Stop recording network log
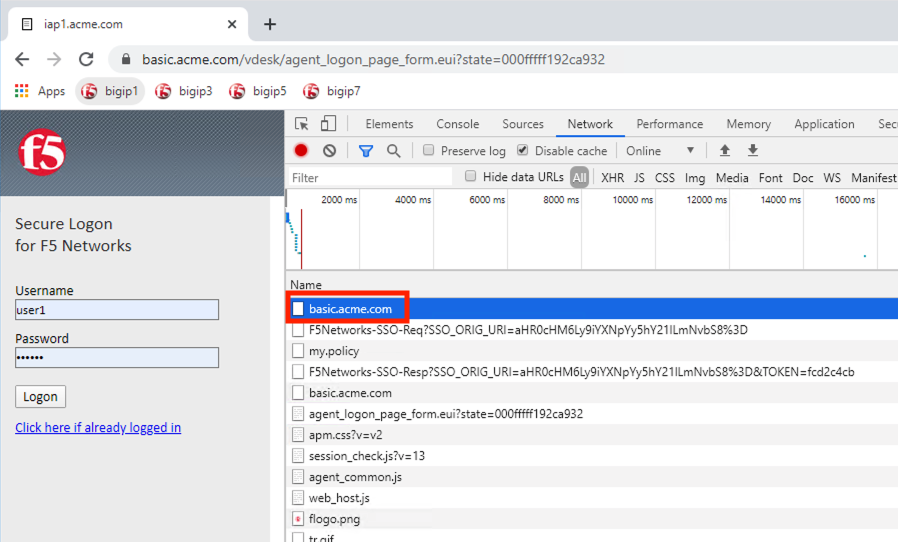The width and height of the screenshot is (898, 542). (301, 151)
